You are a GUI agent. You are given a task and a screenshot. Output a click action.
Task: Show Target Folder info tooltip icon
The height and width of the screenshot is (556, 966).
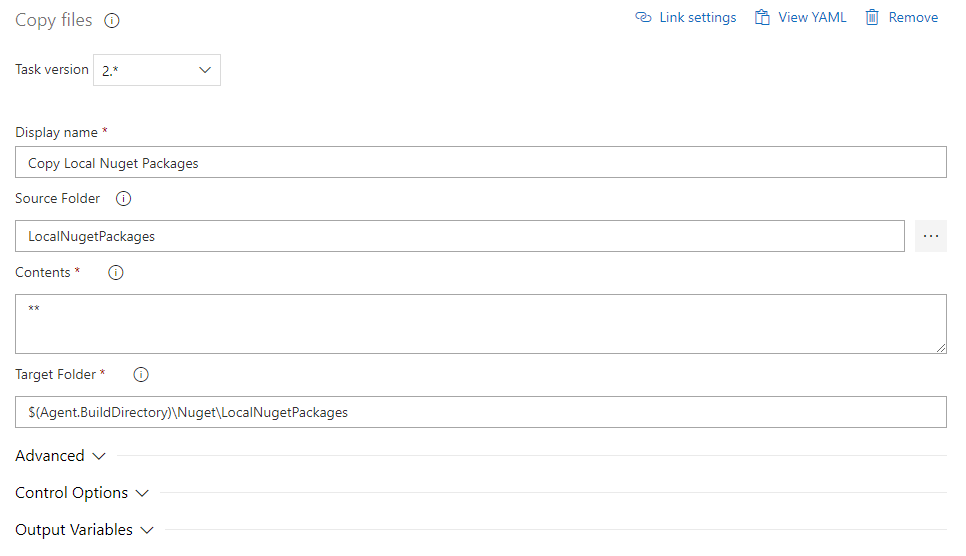(141, 374)
